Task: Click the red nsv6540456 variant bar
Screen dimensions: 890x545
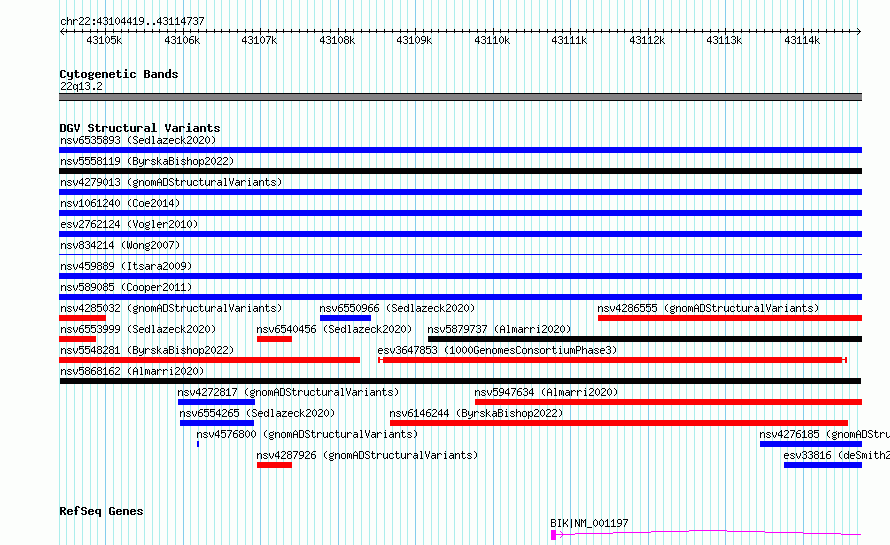Action: click(274, 339)
